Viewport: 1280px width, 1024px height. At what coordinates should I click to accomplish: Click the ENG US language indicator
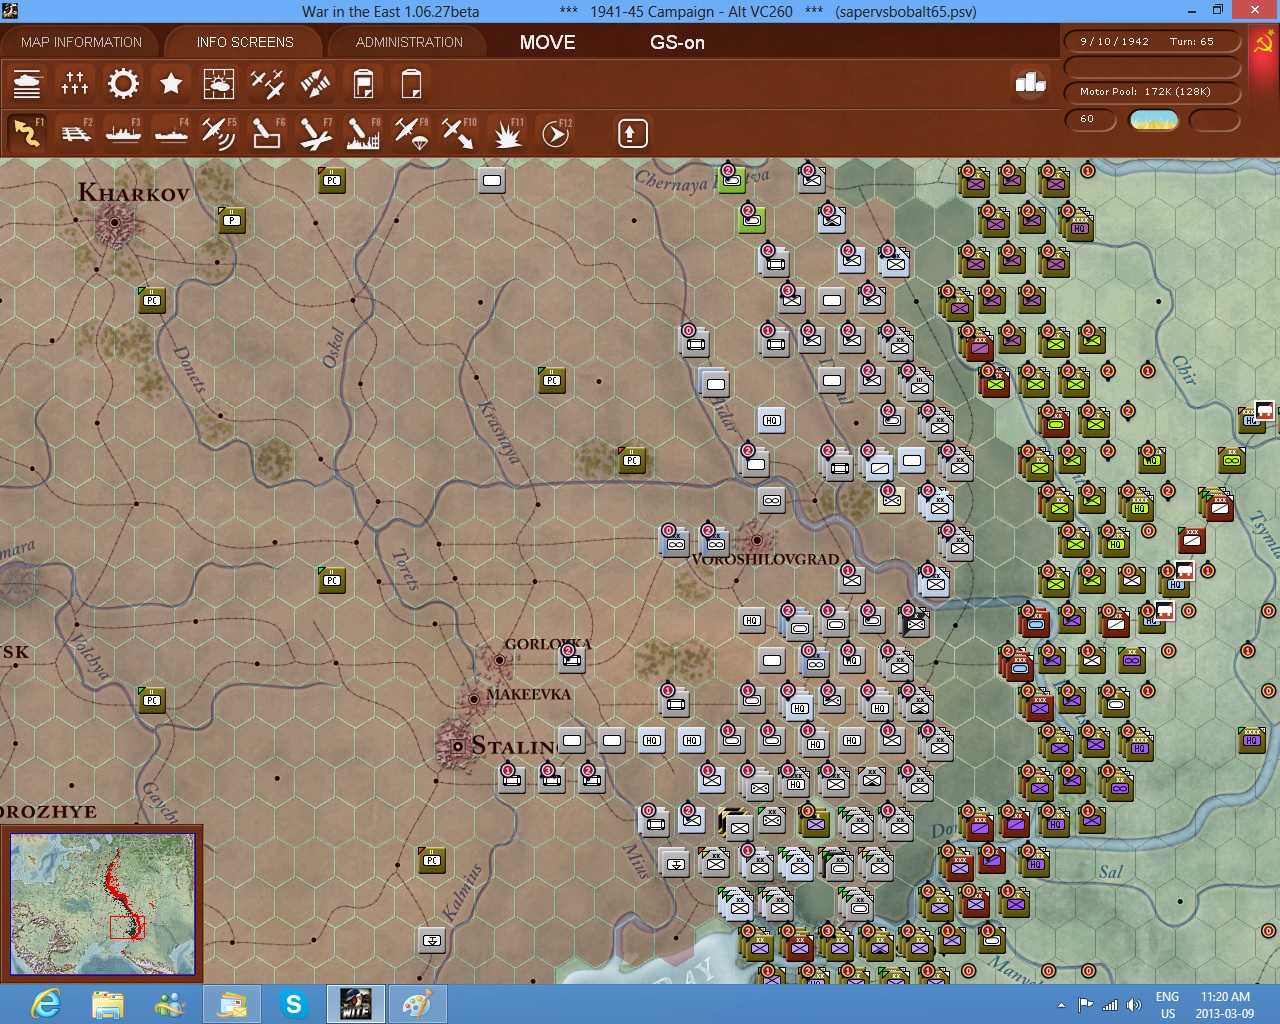1167,1005
